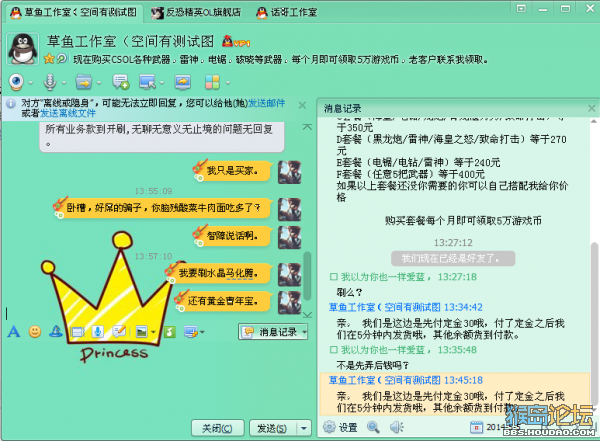Click the magic emoticon wizard hat icon

[x=56, y=332]
